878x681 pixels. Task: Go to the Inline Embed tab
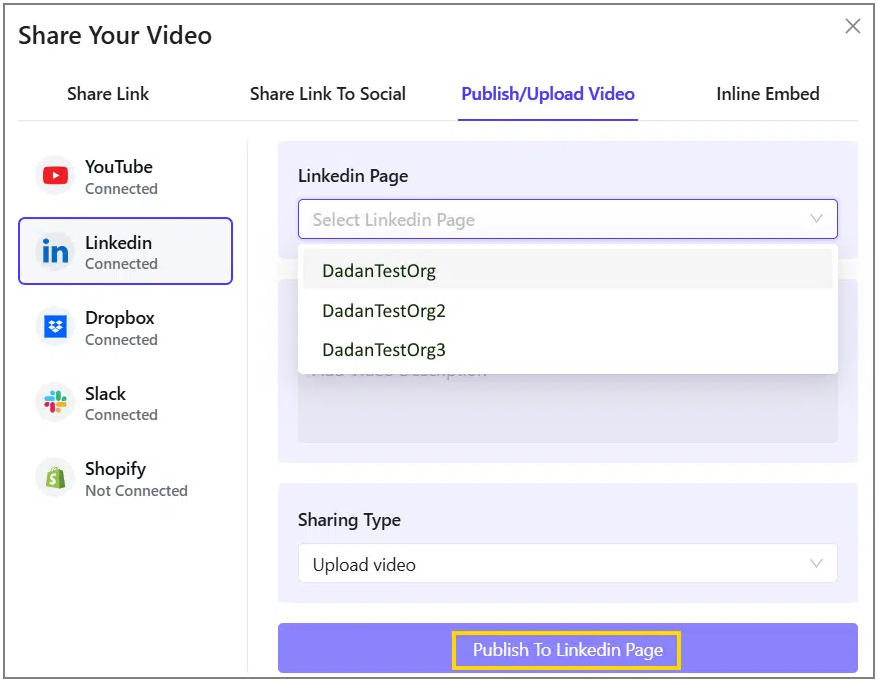click(x=767, y=94)
